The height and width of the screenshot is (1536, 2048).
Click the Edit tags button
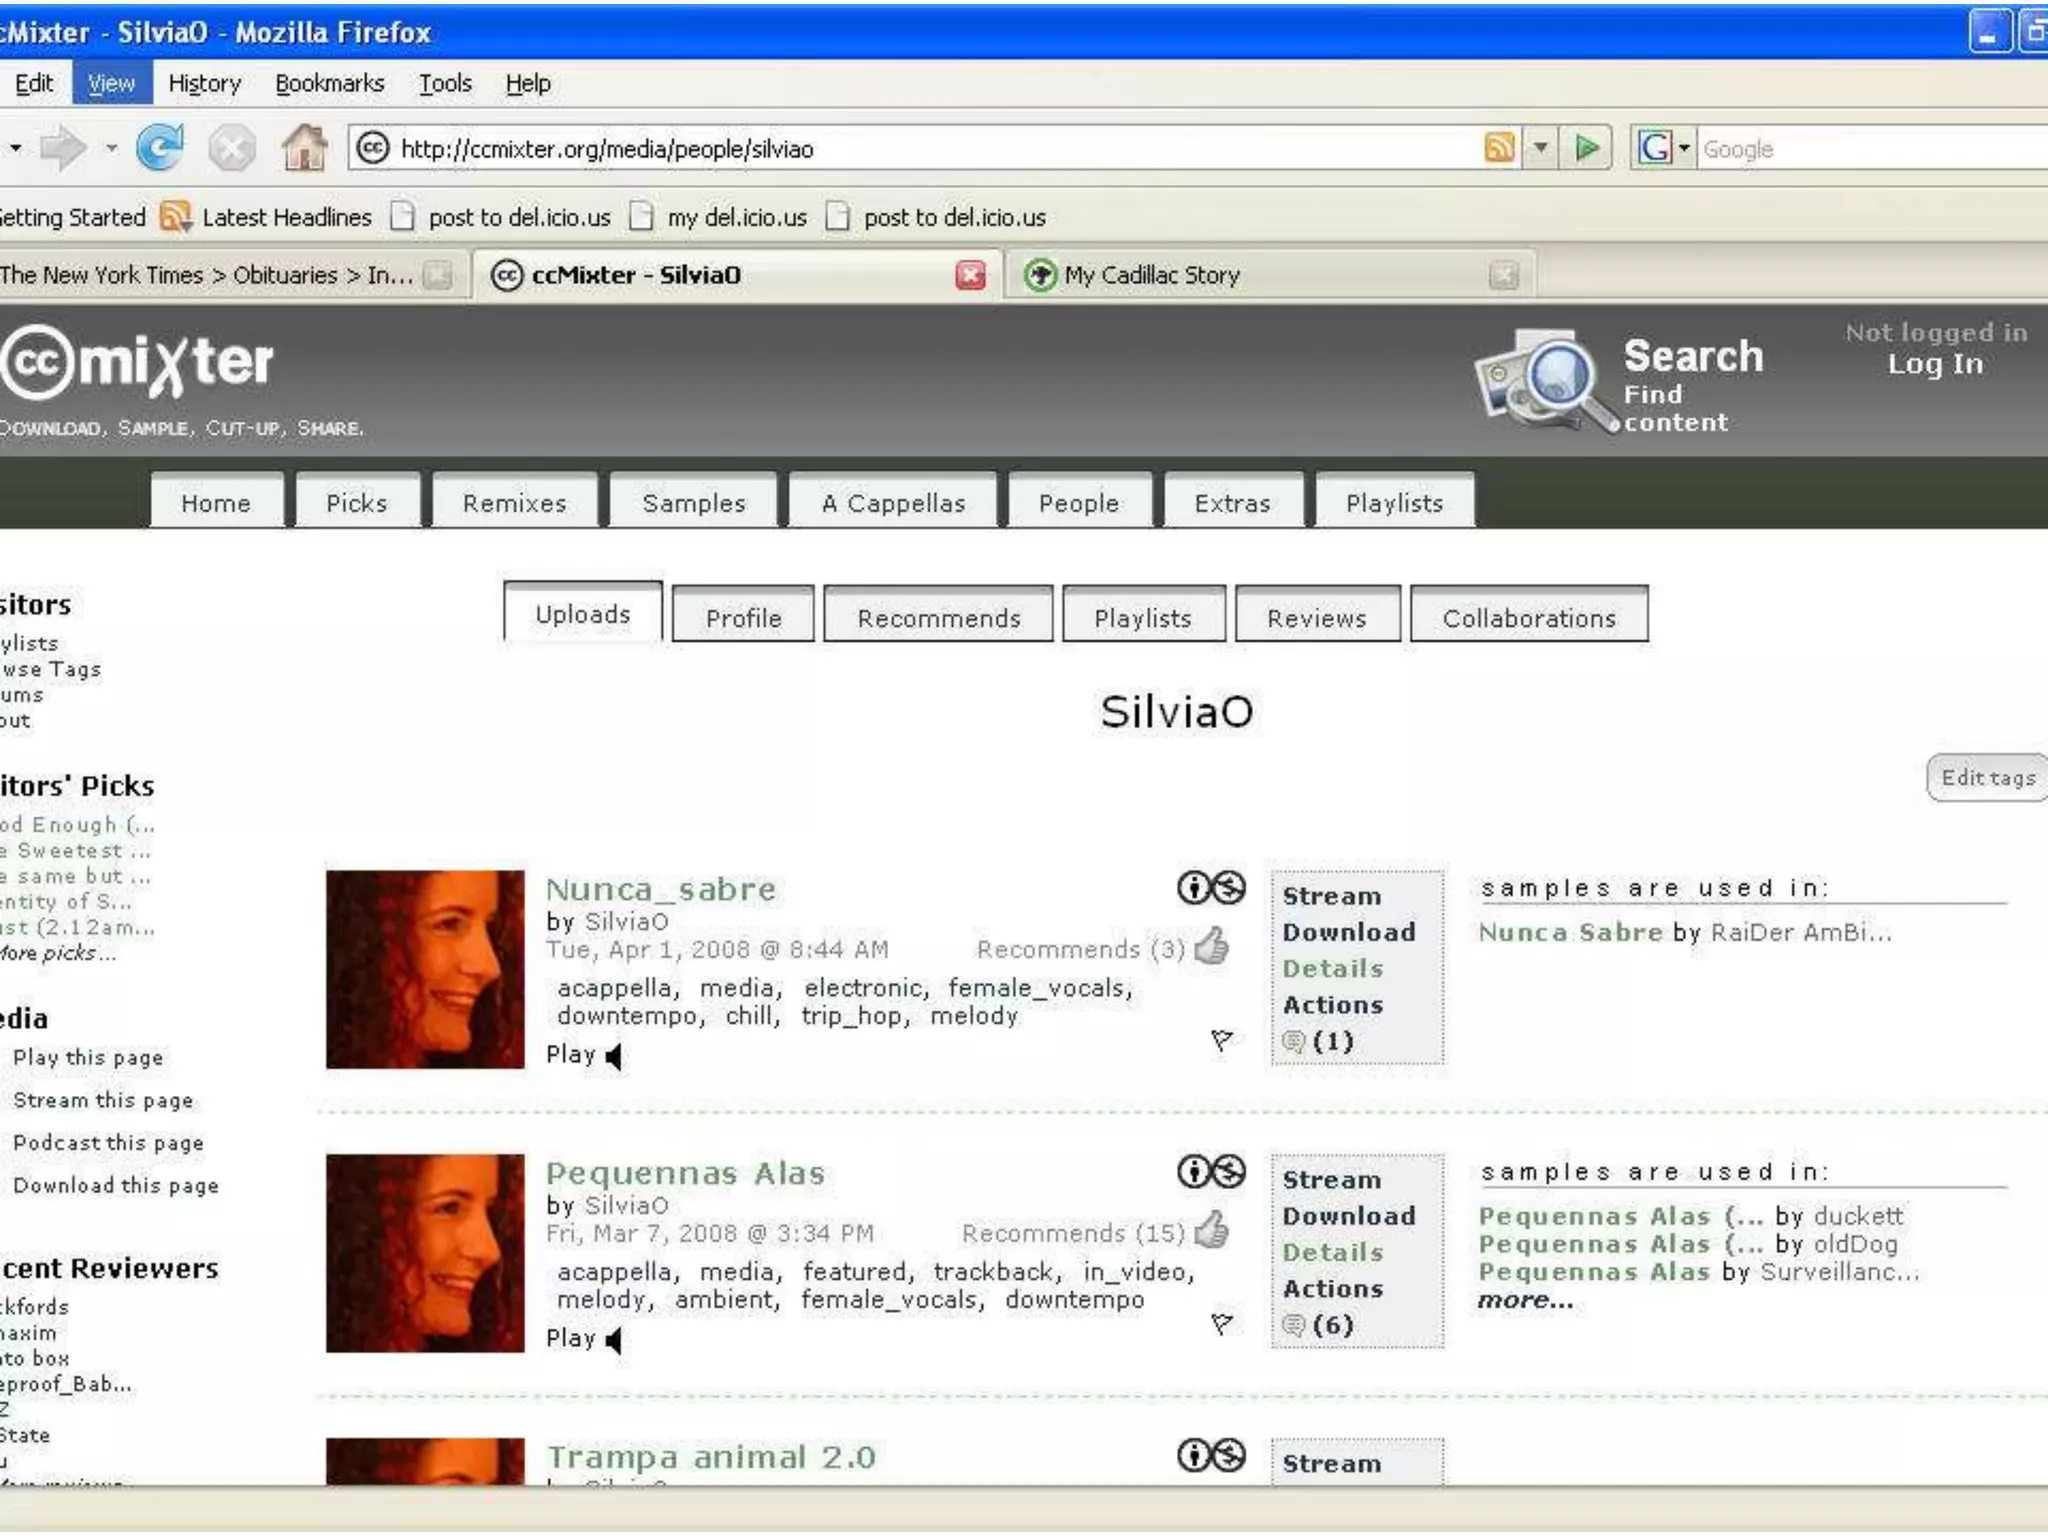click(1987, 778)
